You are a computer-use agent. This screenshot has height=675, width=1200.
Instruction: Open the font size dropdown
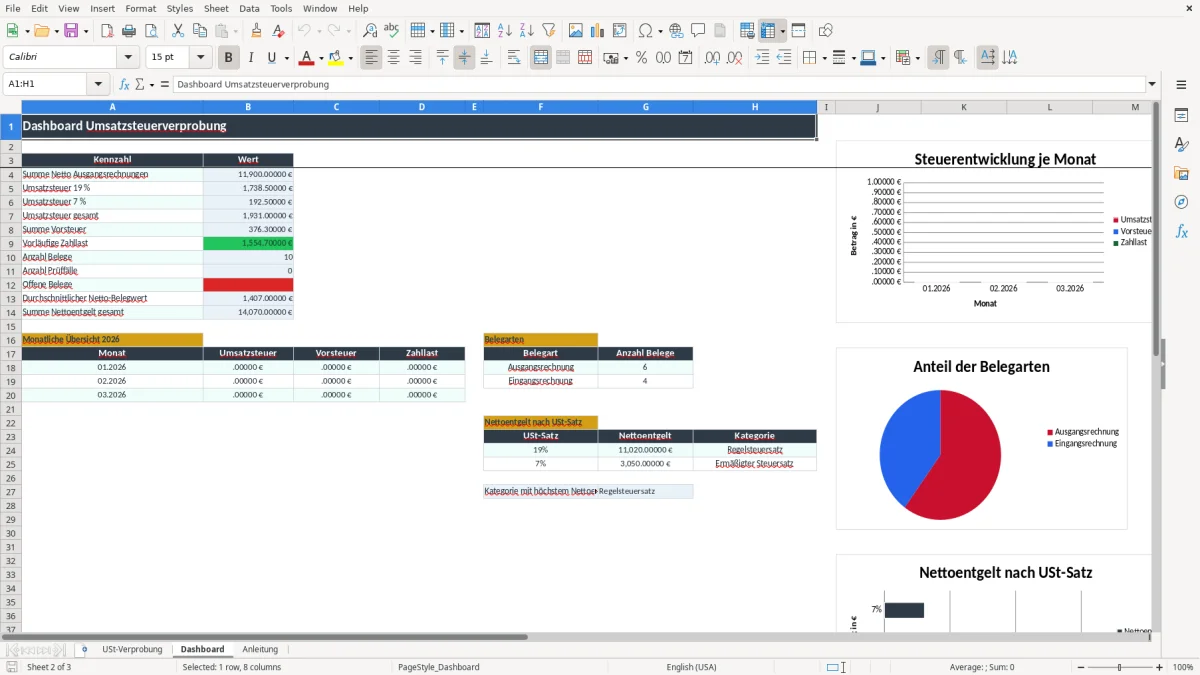point(200,58)
